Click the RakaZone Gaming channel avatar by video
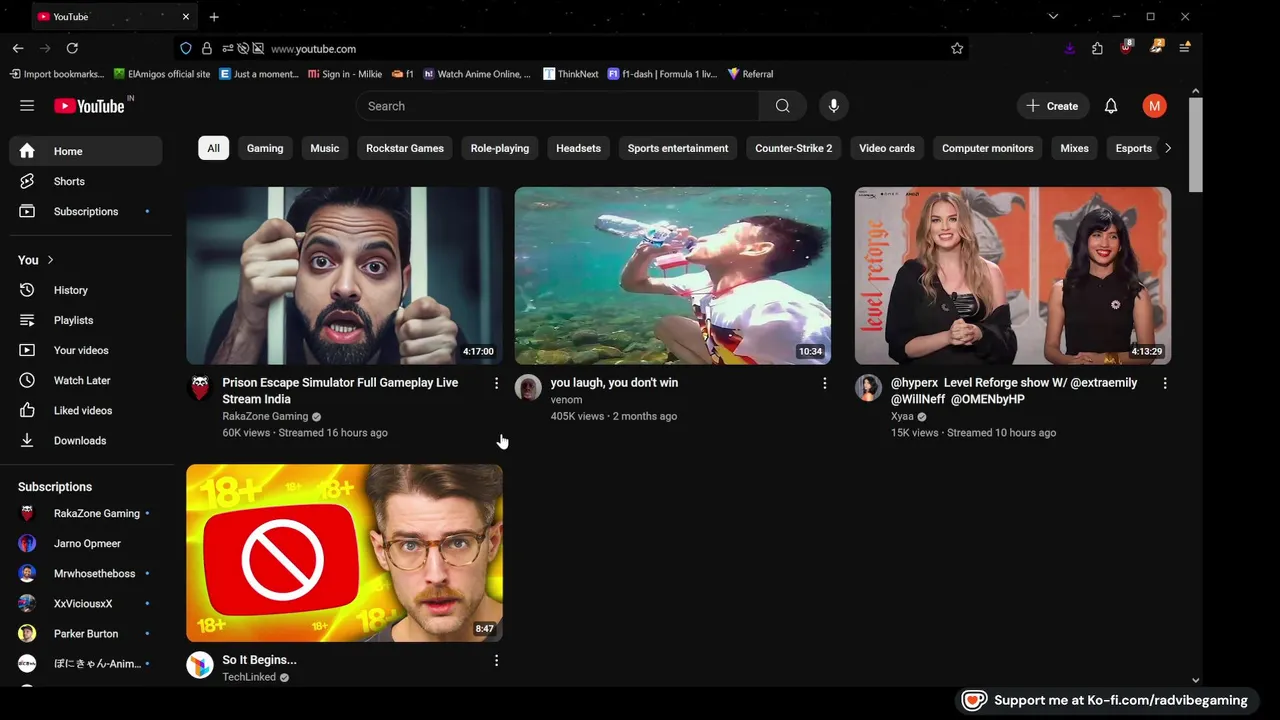 click(200, 388)
